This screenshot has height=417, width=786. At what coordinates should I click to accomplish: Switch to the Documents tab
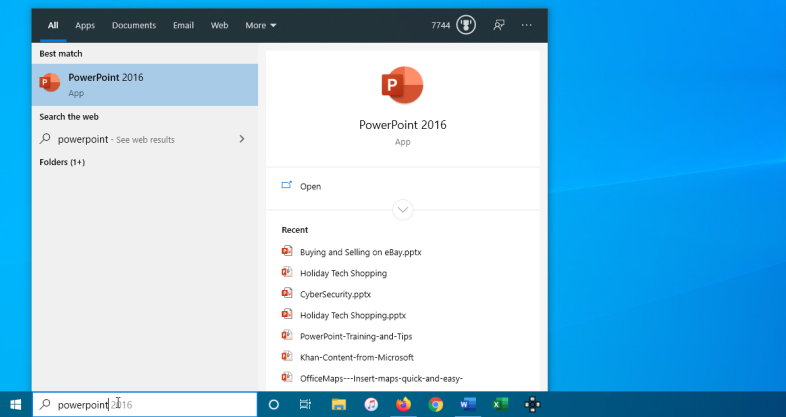coord(134,25)
